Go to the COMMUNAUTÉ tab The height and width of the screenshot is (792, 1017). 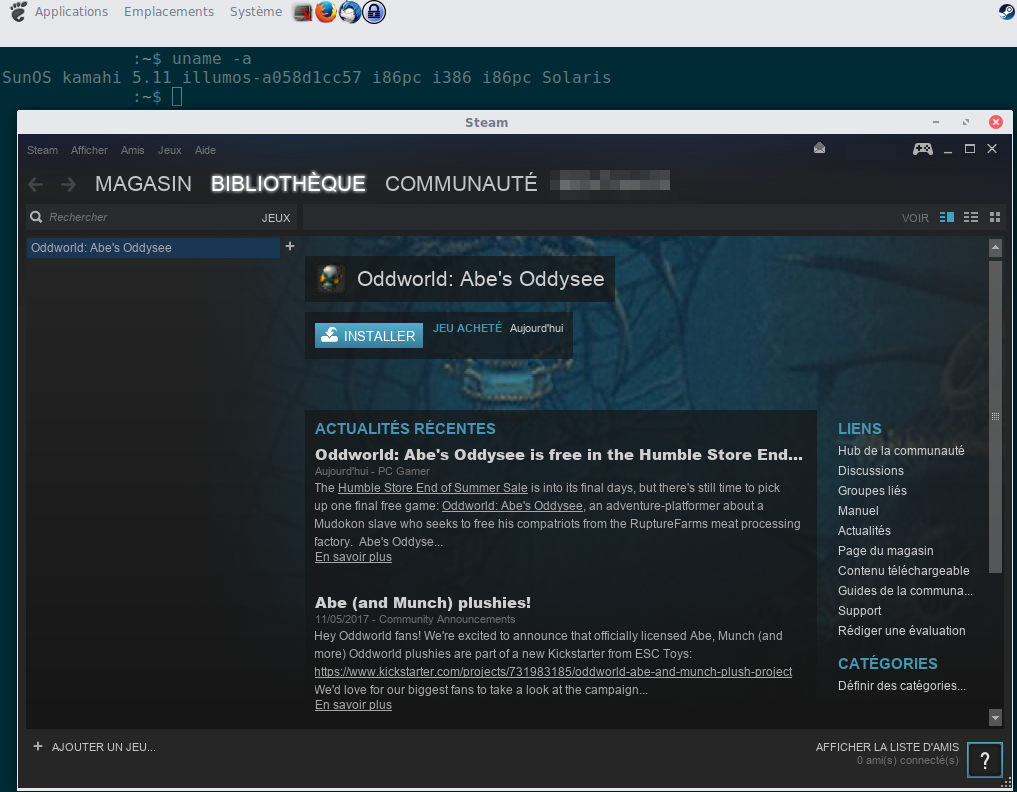[461, 184]
